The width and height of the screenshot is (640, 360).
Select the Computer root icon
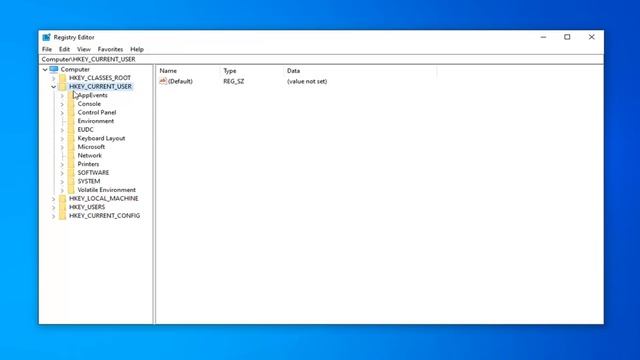point(53,69)
